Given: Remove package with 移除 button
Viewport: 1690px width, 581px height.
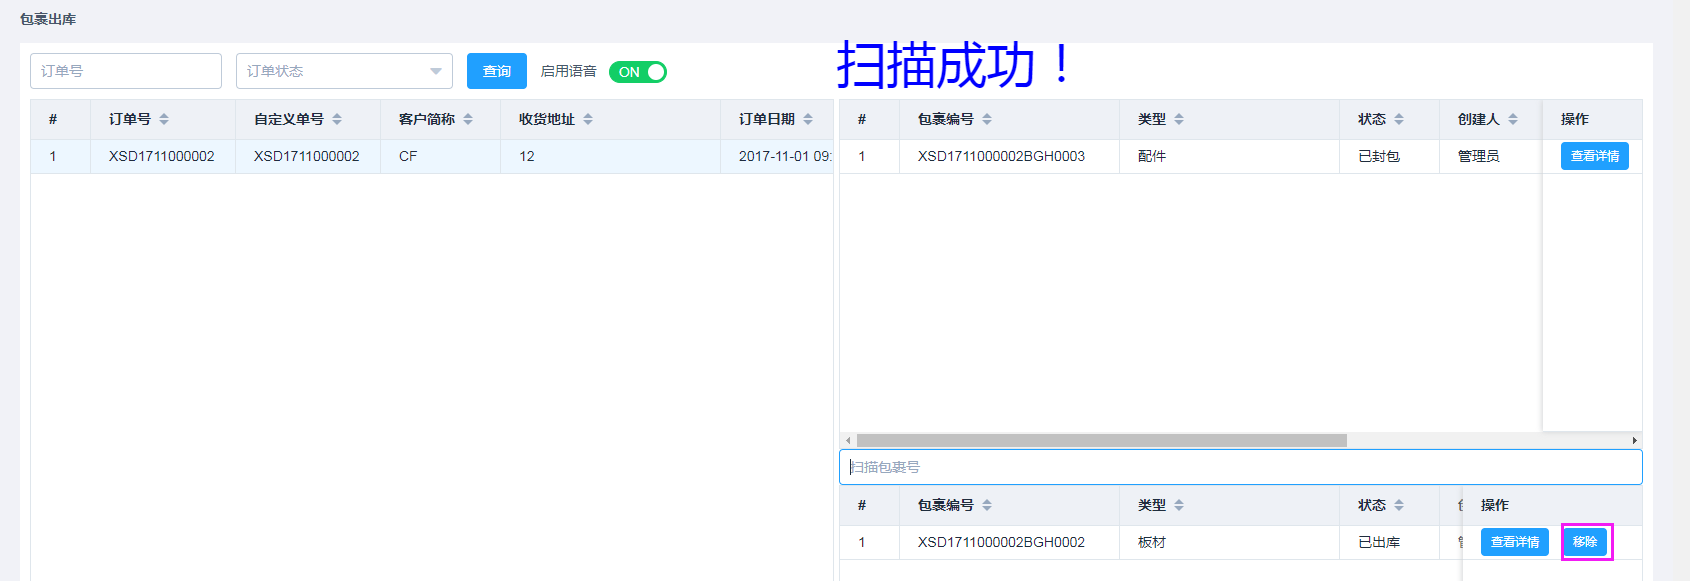Looking at the screenshot, I should [1585, 542].
